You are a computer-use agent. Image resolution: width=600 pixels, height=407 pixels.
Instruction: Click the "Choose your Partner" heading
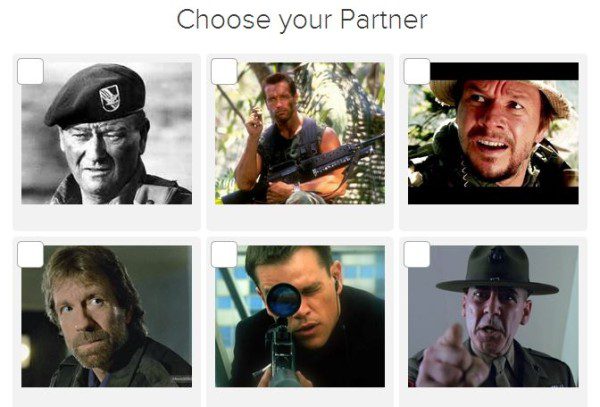[302, 20]
